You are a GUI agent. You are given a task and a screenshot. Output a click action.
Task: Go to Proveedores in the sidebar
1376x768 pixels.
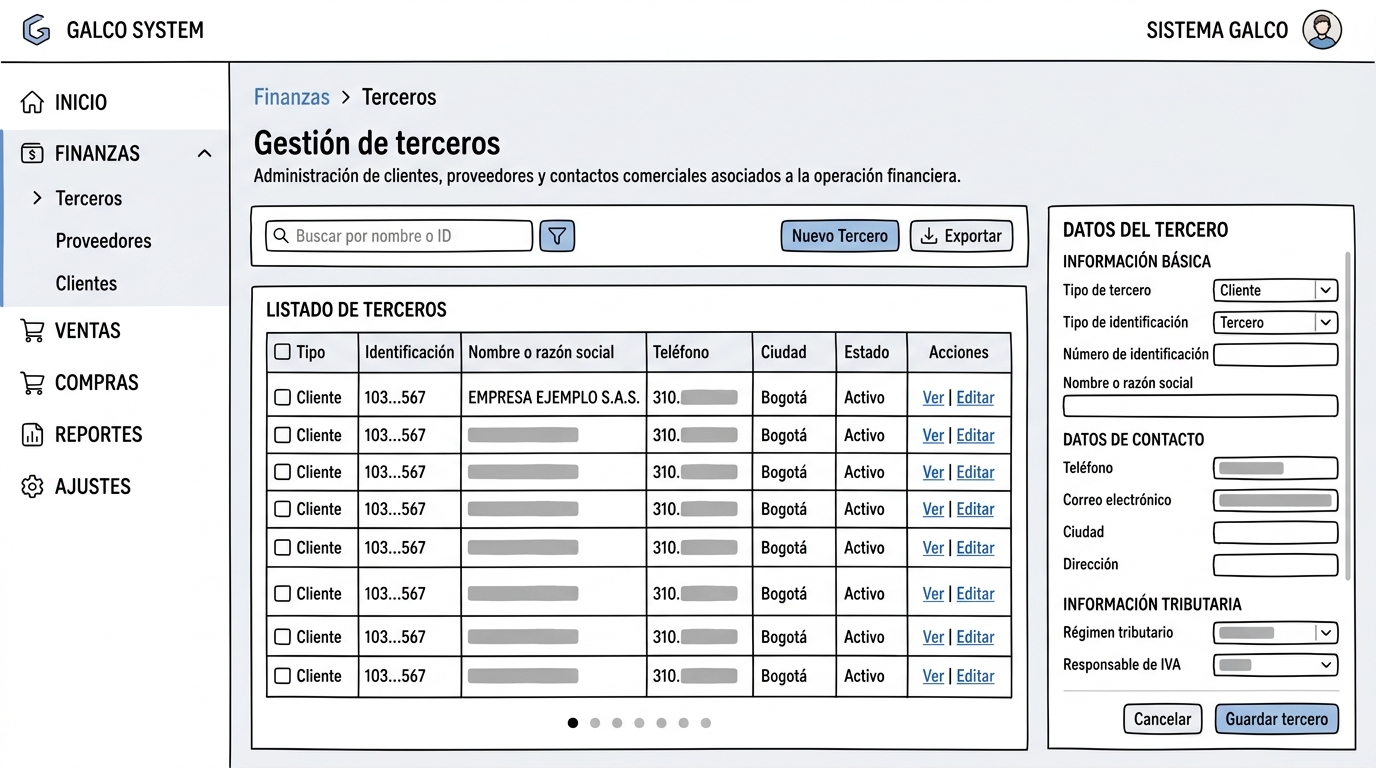click(104, 241)
